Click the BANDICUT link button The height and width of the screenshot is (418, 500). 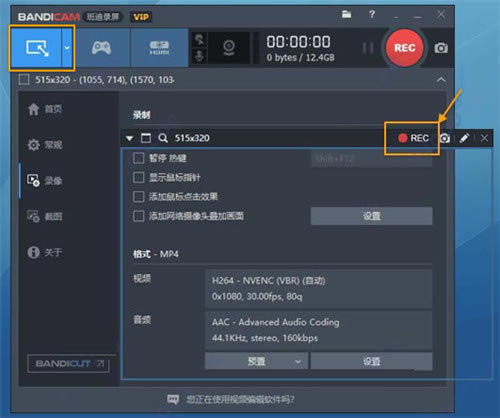point(68,363)
